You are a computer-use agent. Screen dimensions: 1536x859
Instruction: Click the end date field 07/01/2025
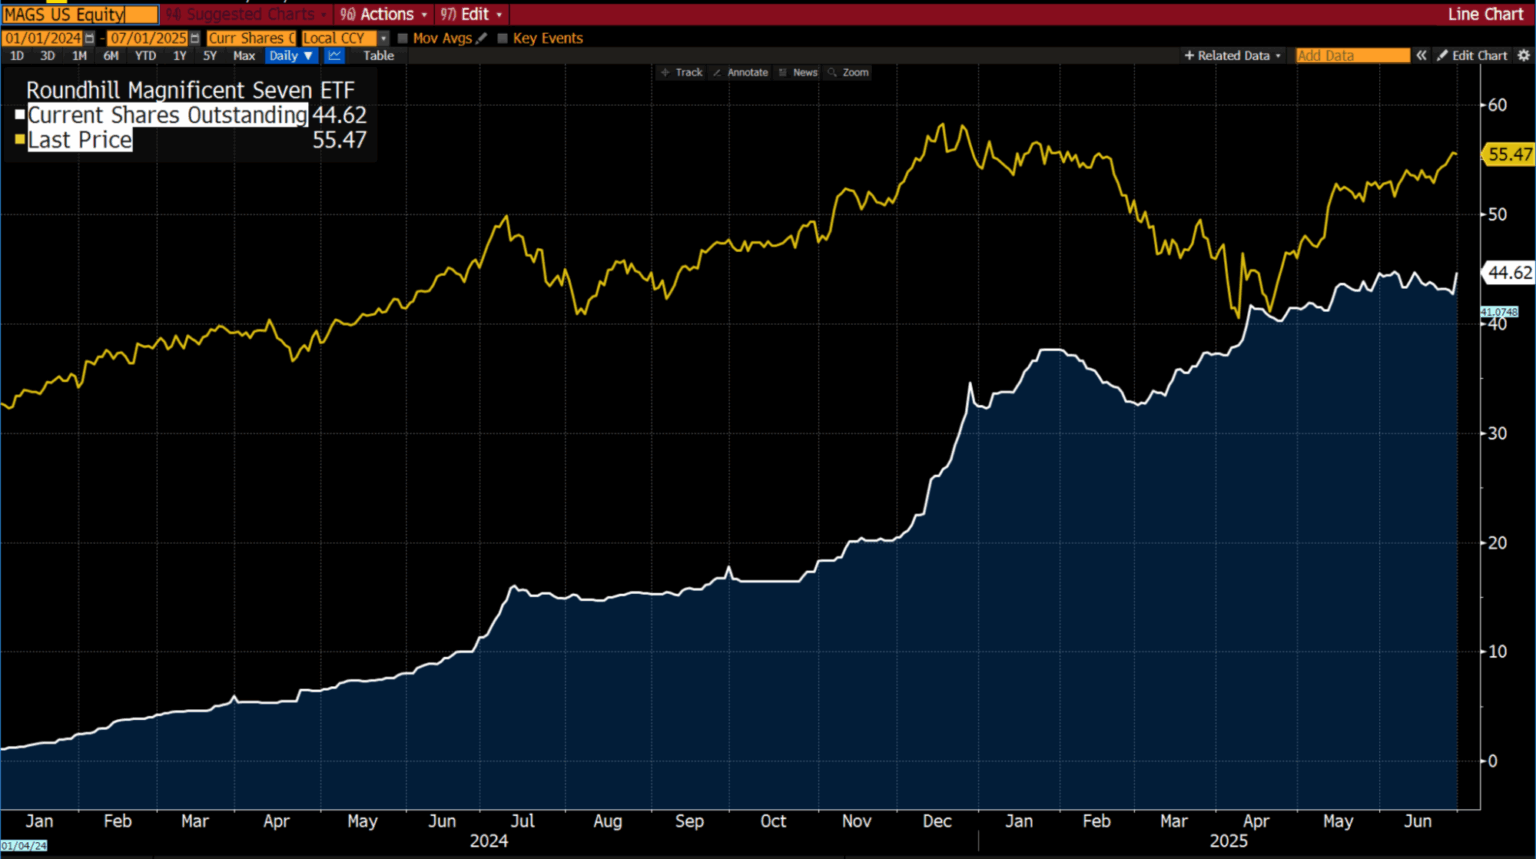pyautogui.click(x=148, y=38)
